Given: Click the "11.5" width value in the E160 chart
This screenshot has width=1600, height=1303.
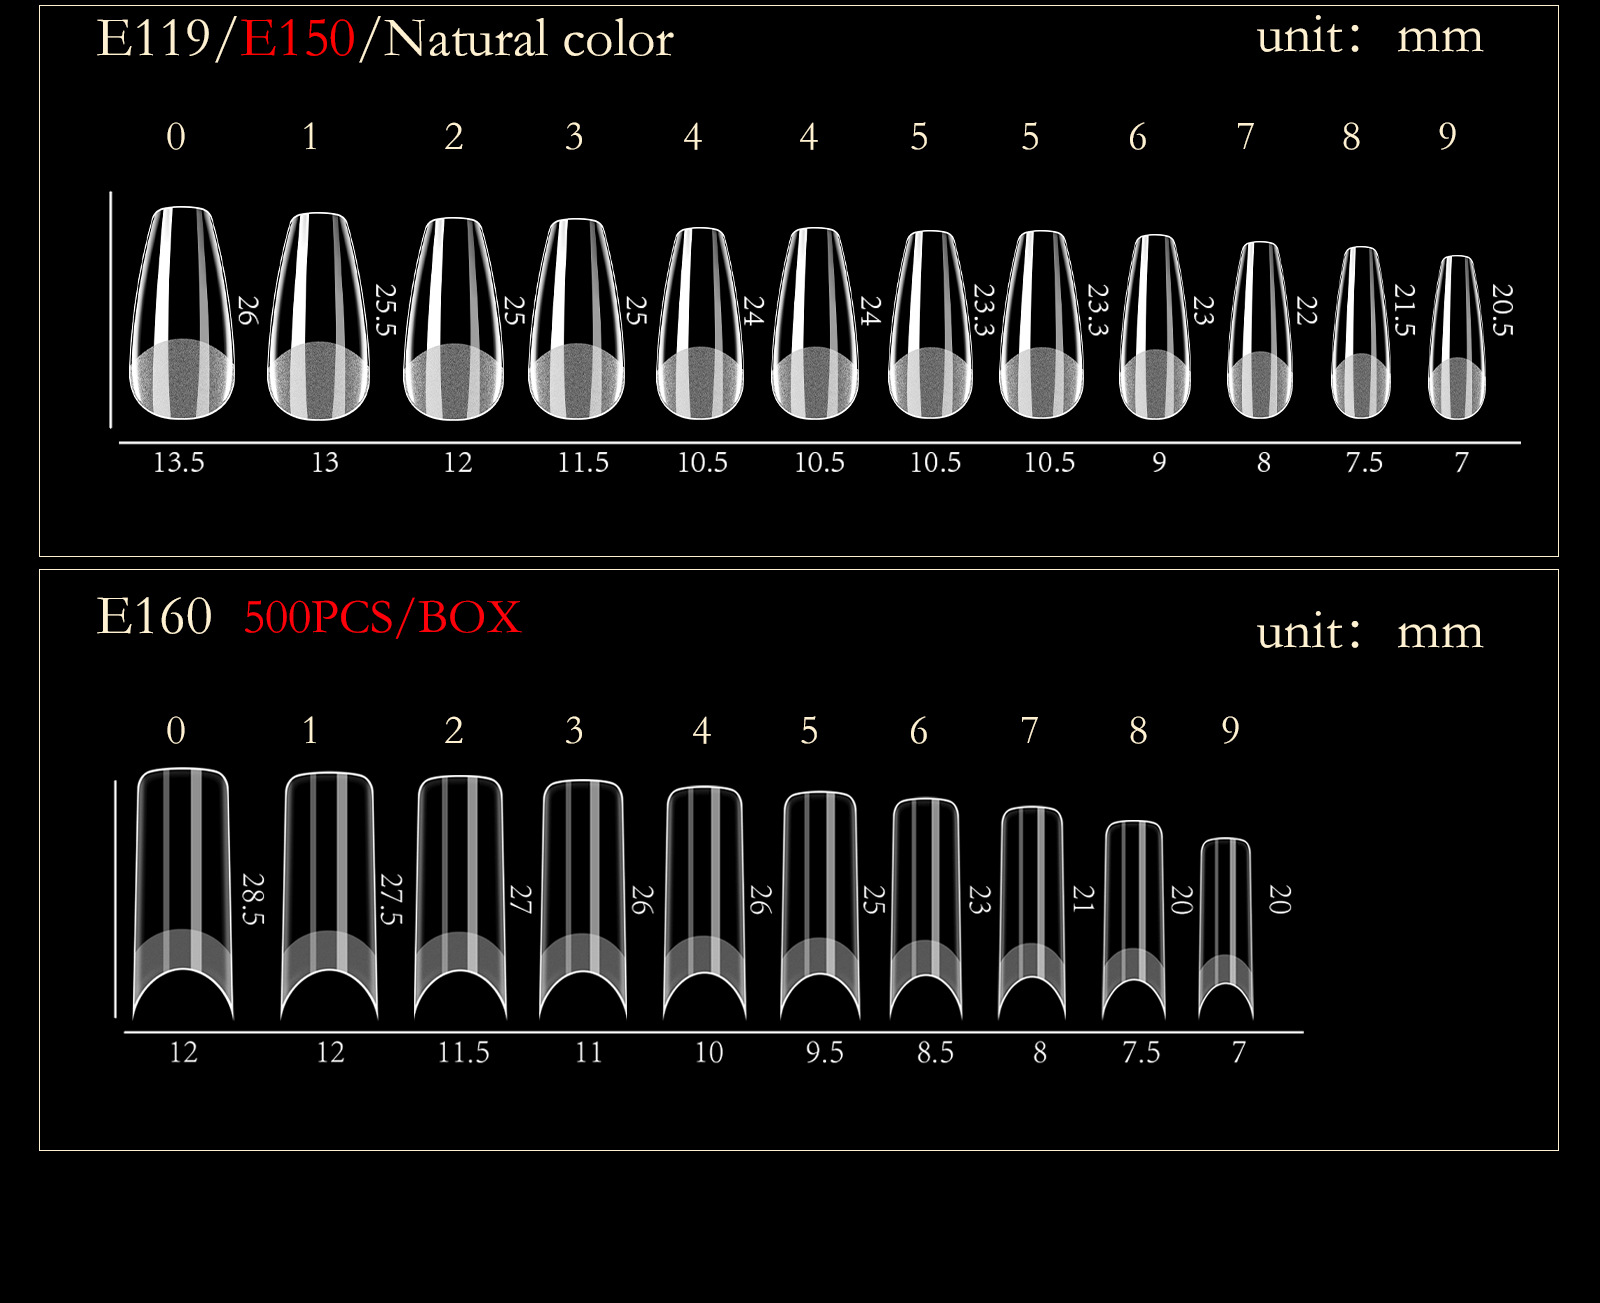Looking at the screenshot, I should (x=463, y=1052).
